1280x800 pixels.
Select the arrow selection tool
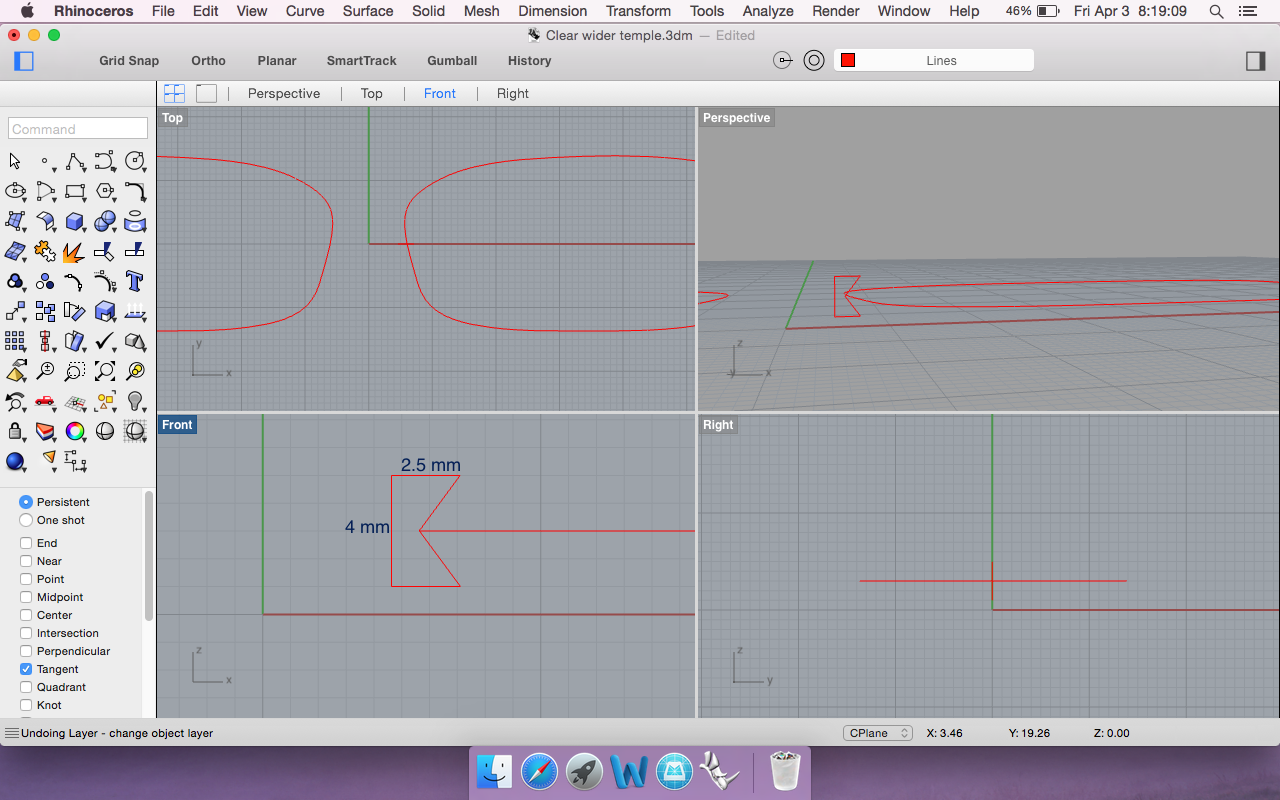click(x=15, y=161)
